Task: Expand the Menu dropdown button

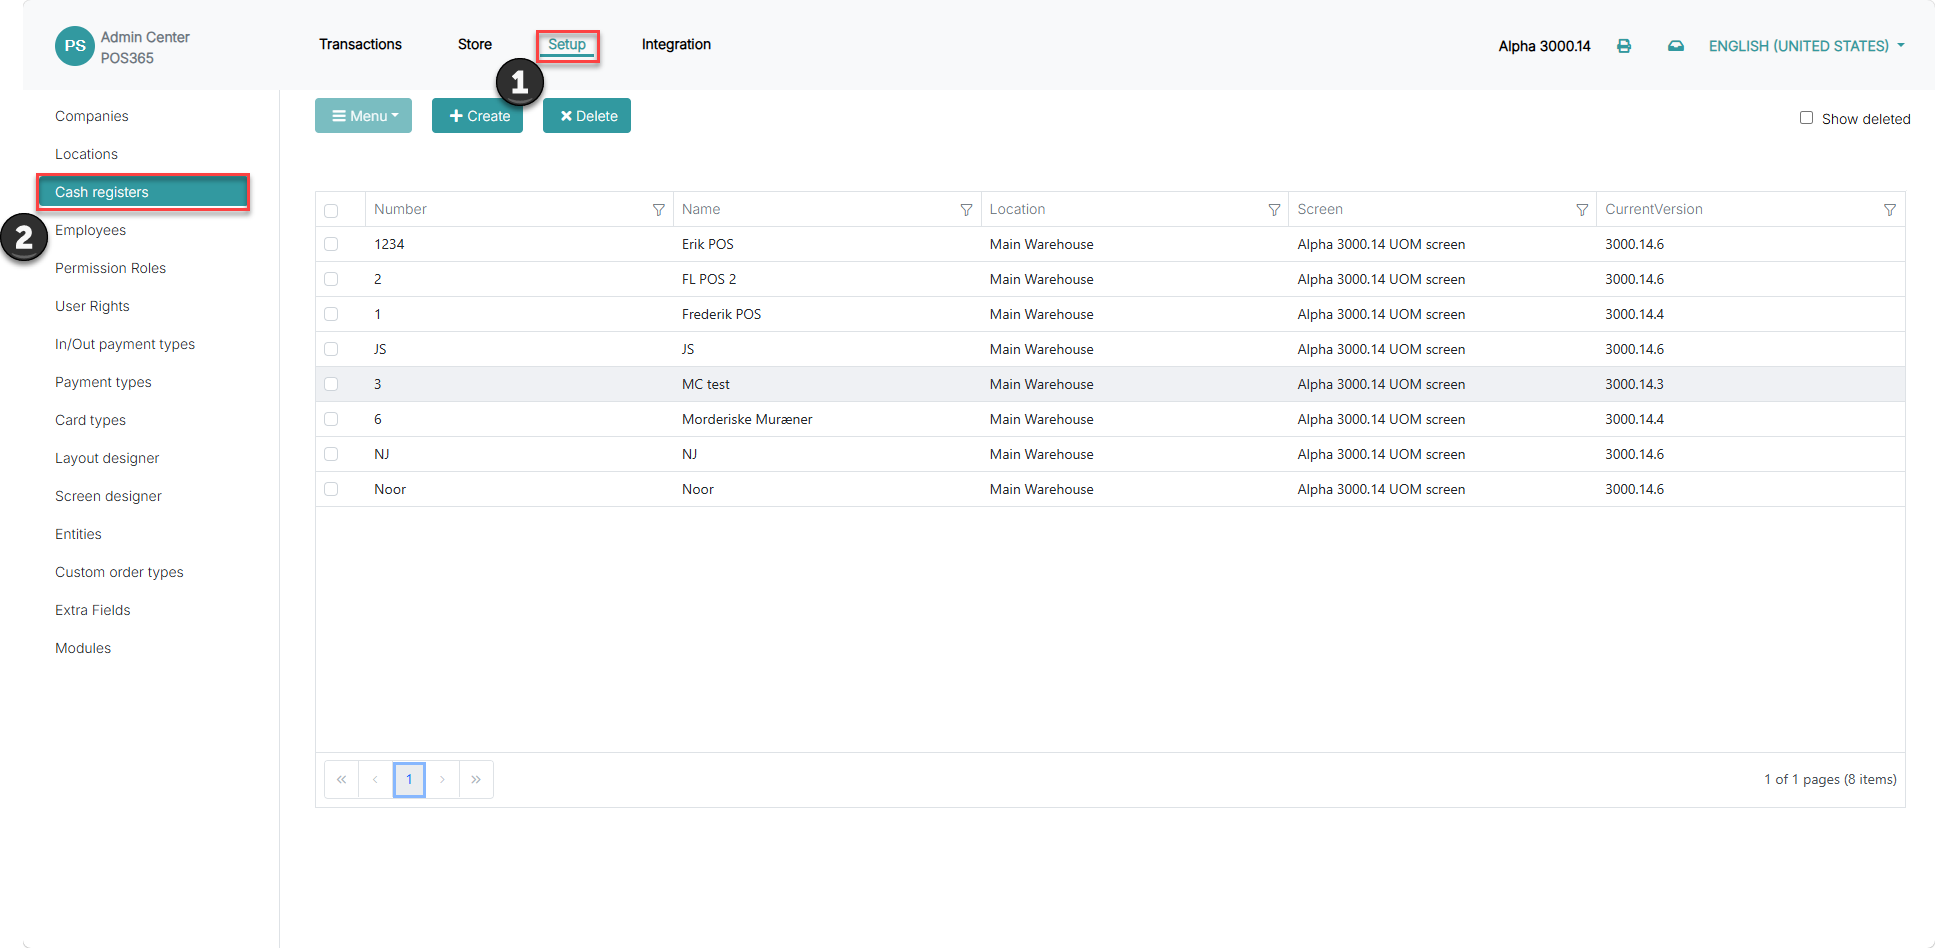Action: tap(364, 116)
